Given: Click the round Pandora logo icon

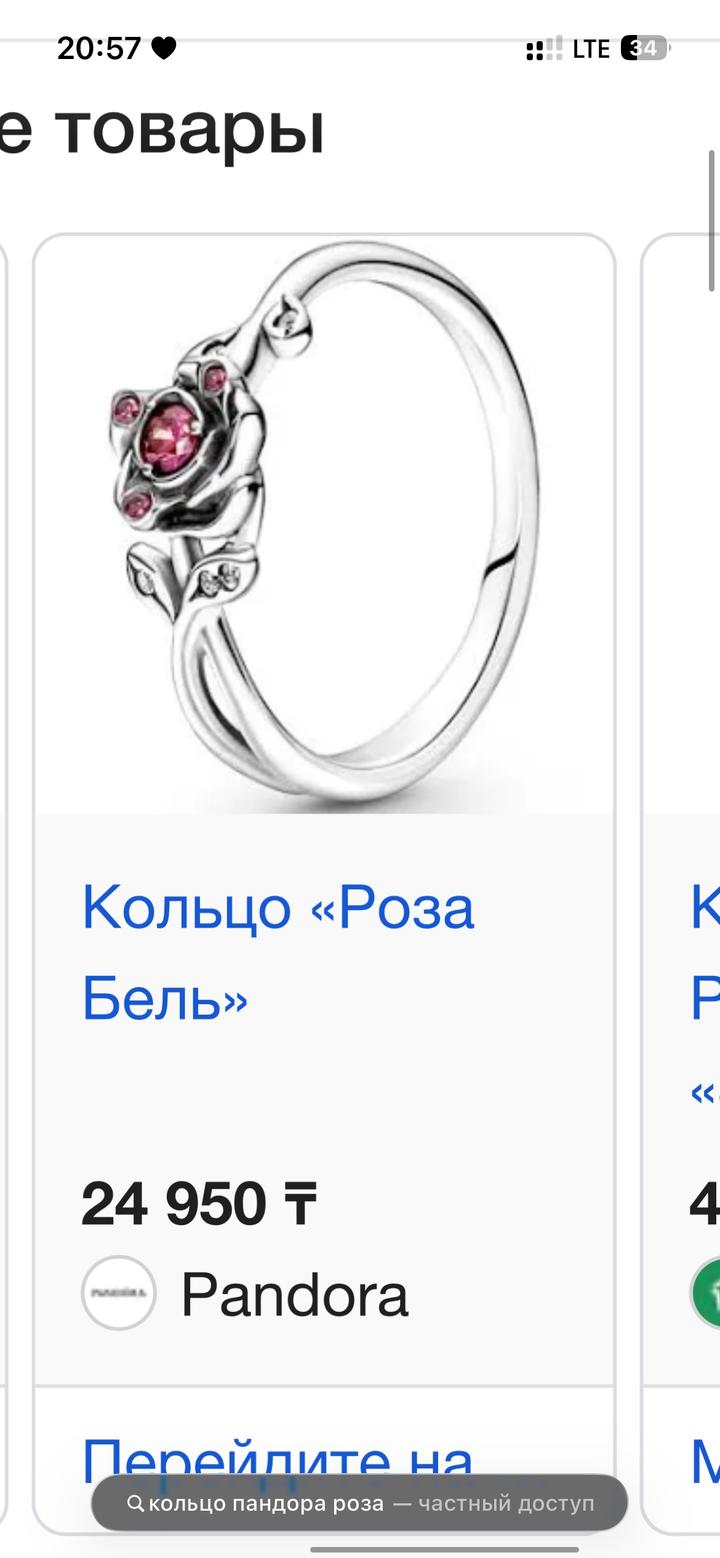Looking at the screenshot, I should pos(119,1292).
